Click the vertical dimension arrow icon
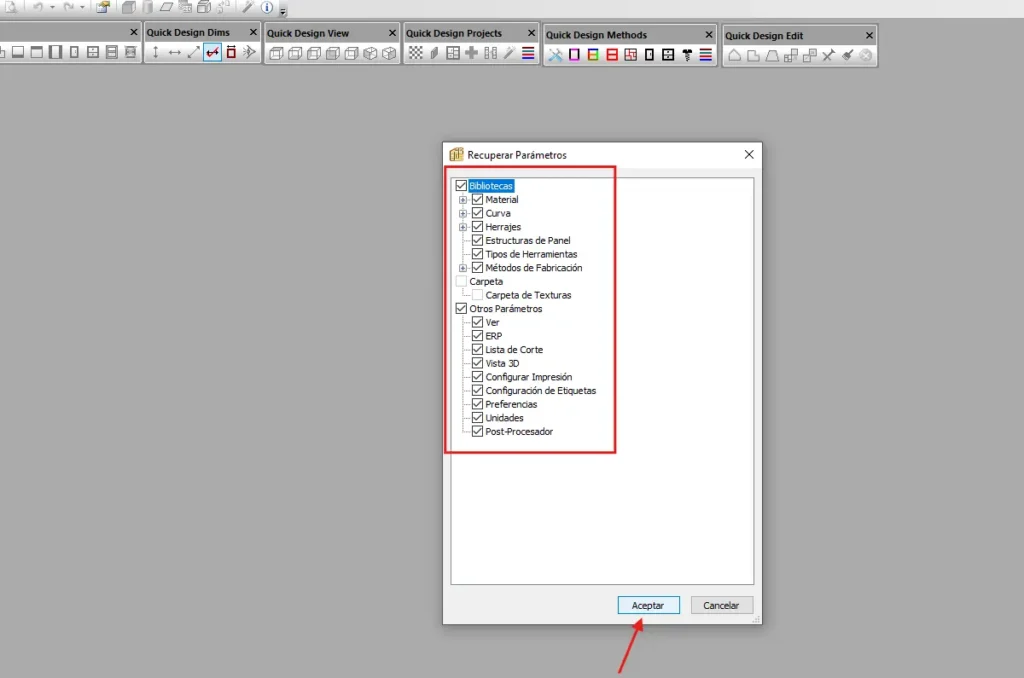This screenshot has width=1024, height=678. (x=155, y=53)
